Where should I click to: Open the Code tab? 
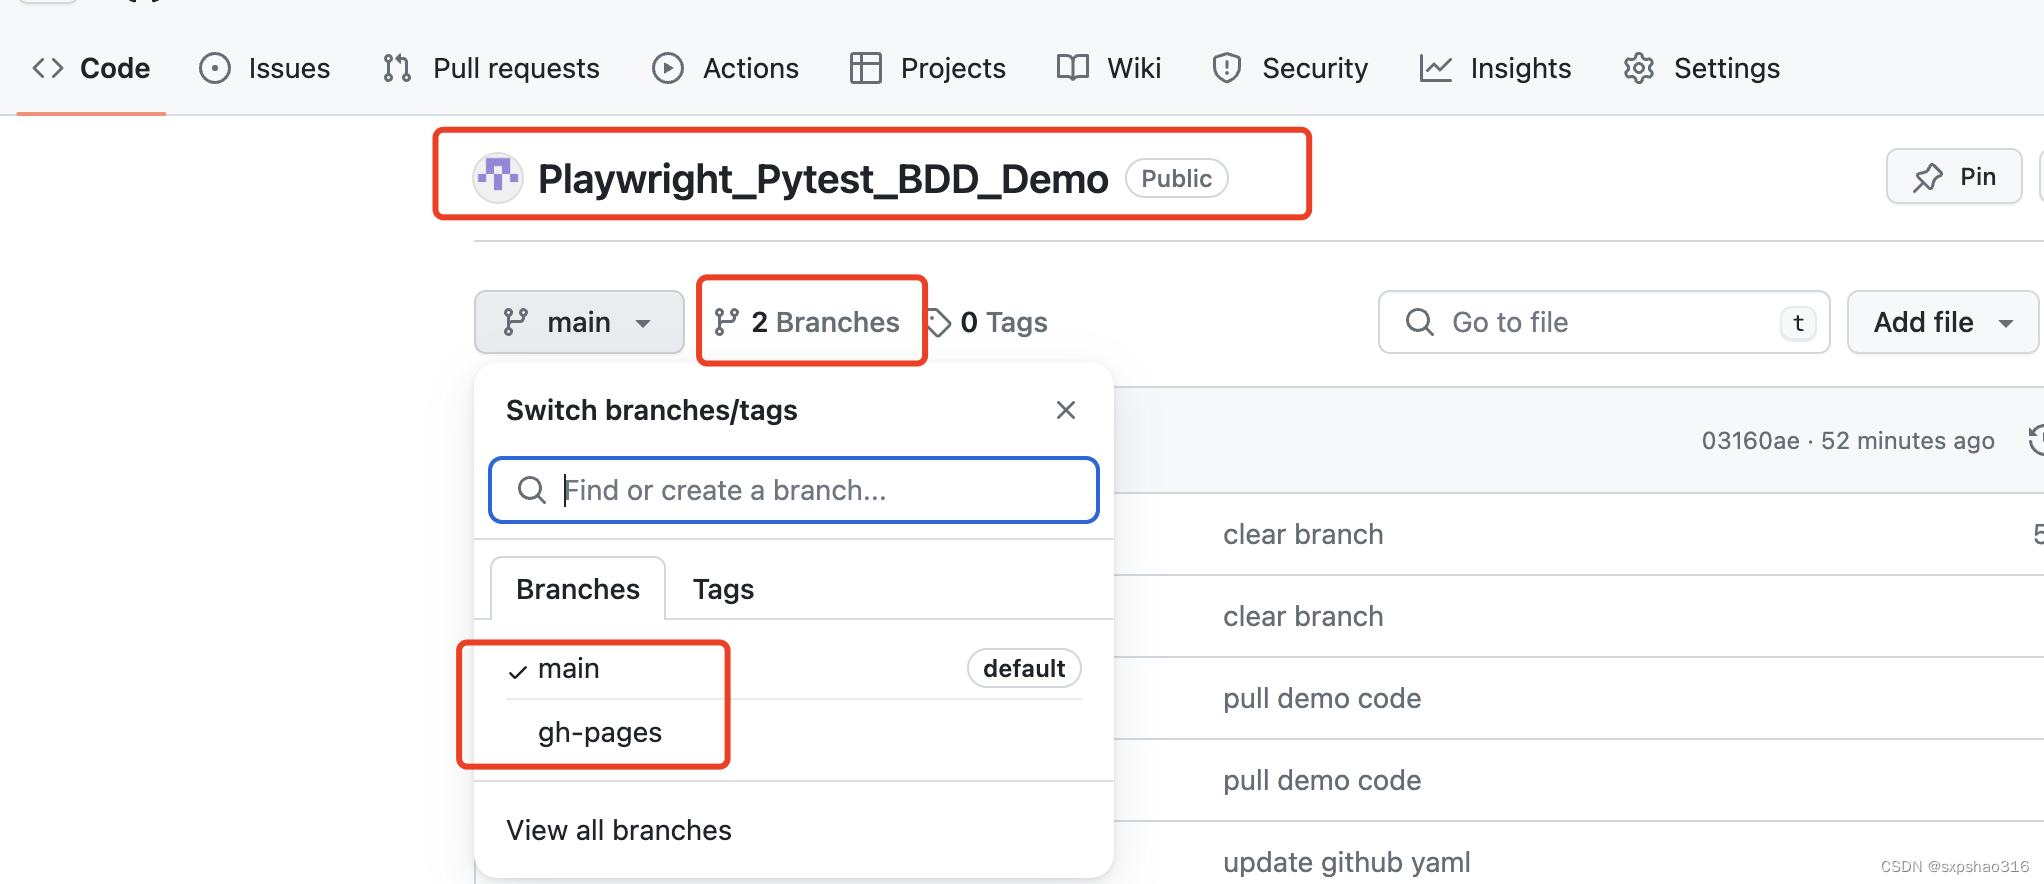point(91,68)
